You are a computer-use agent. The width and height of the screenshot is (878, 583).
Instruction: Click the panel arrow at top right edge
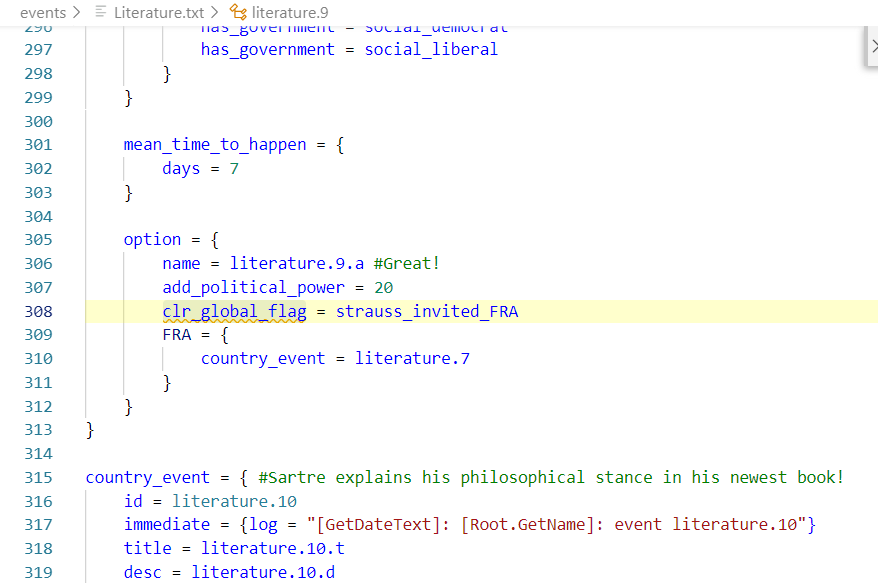[x=874, y=46]
